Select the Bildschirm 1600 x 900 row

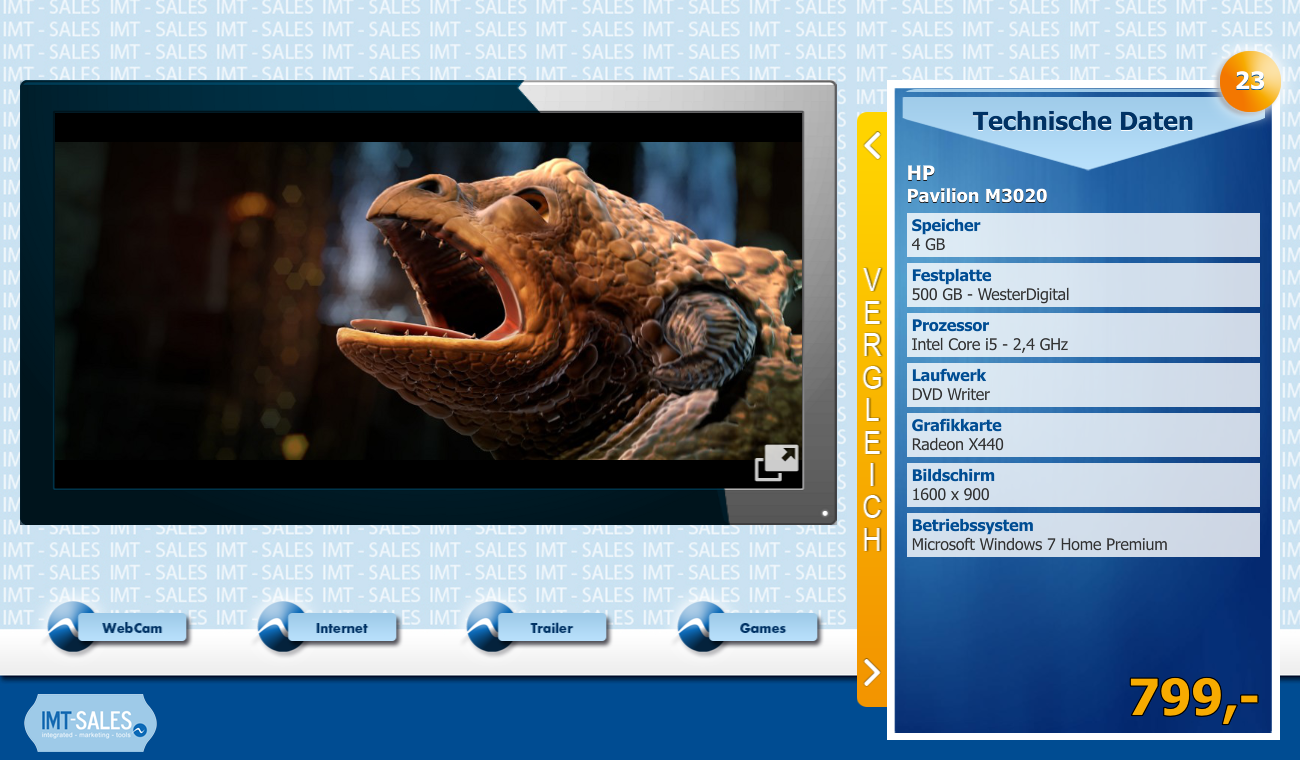pos(1083,485)
